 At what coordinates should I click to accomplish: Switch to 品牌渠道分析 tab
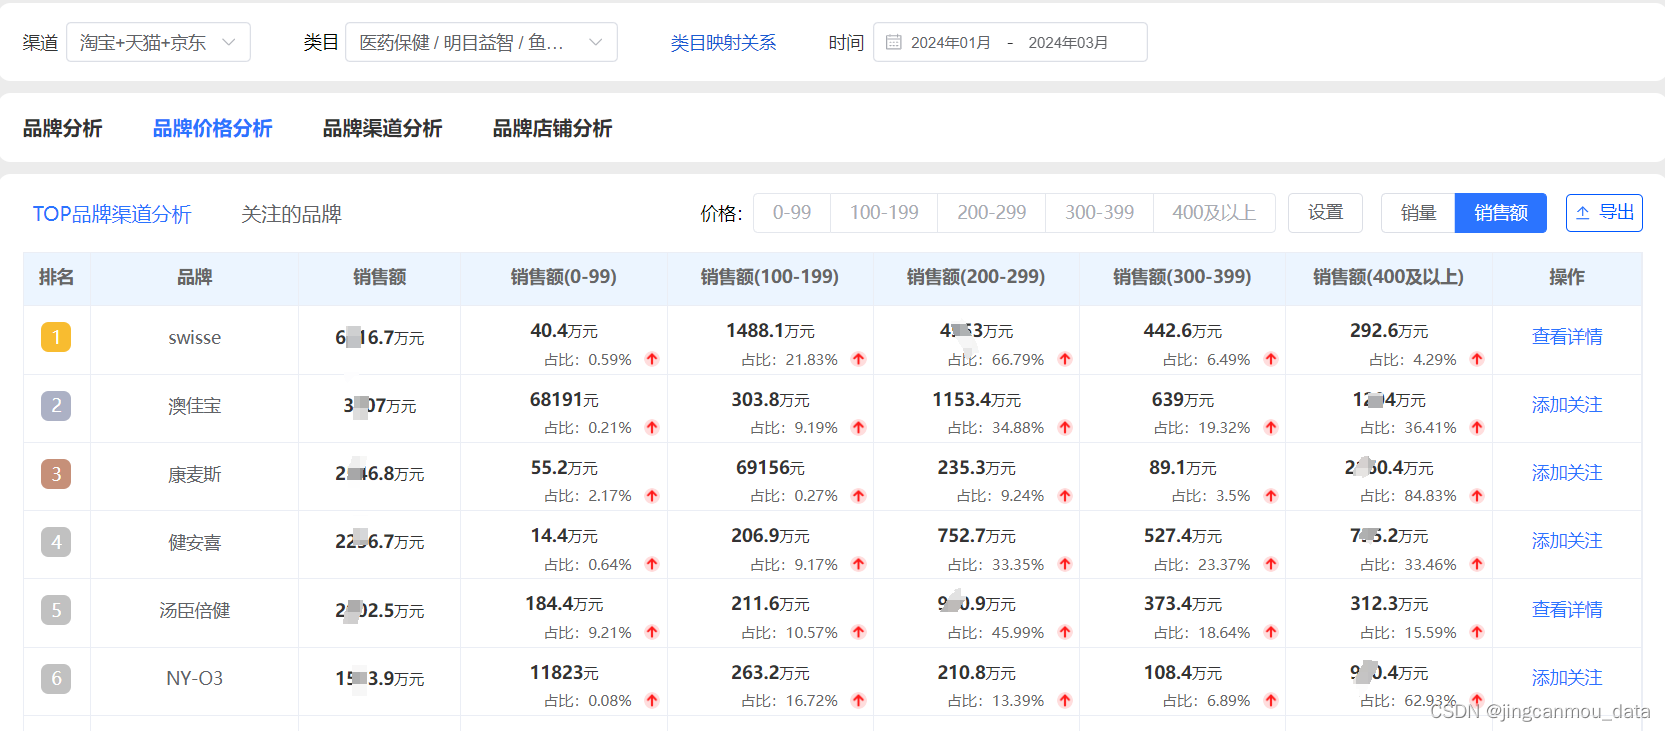click(382, 128)
